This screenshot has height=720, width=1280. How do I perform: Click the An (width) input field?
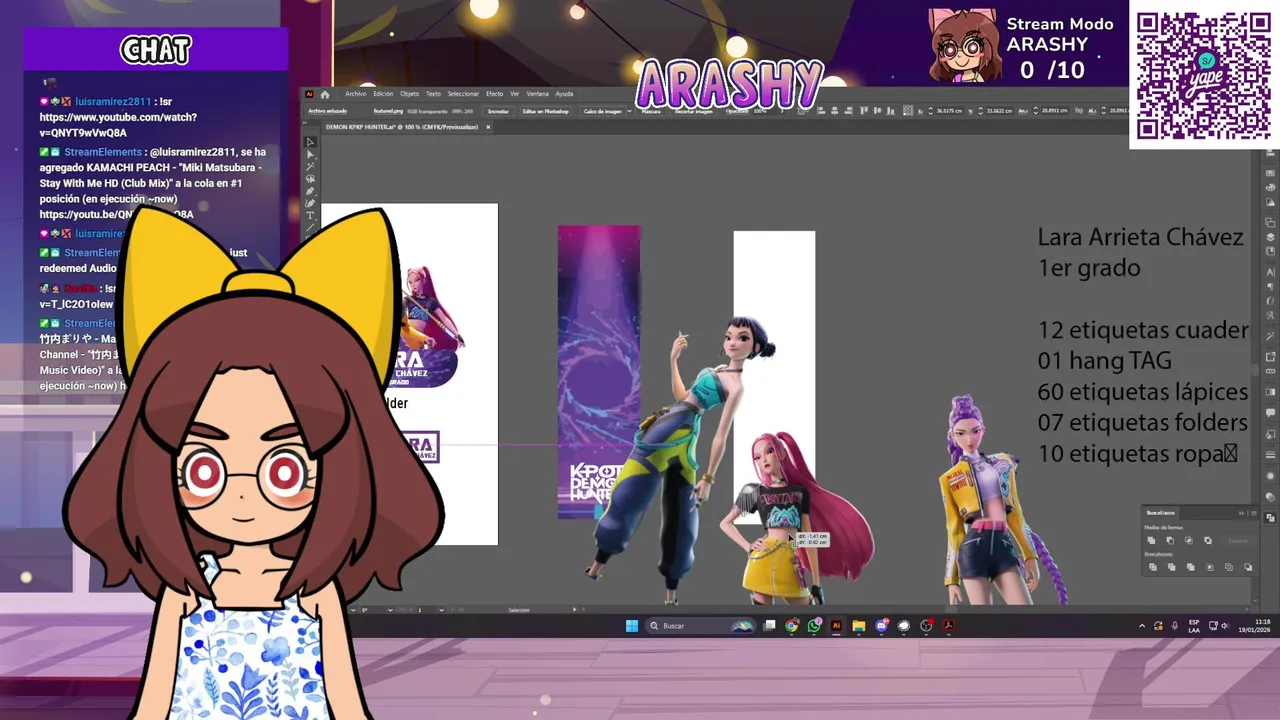tap(1055, 110)
